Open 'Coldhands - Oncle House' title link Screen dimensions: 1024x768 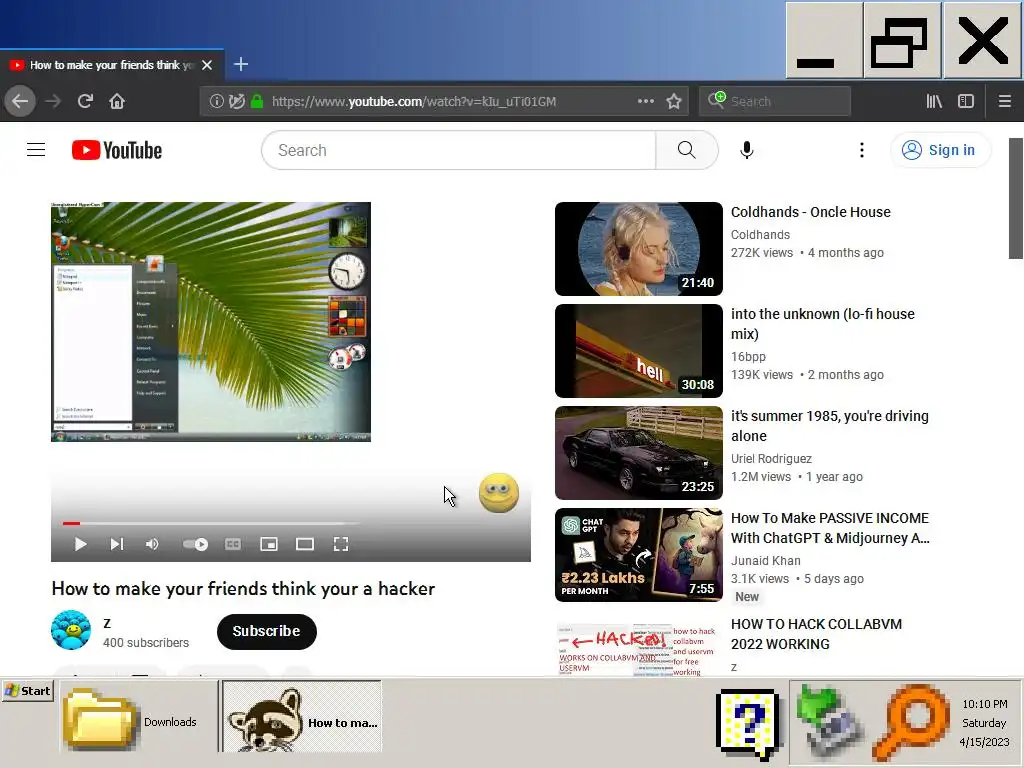(810, 212)
